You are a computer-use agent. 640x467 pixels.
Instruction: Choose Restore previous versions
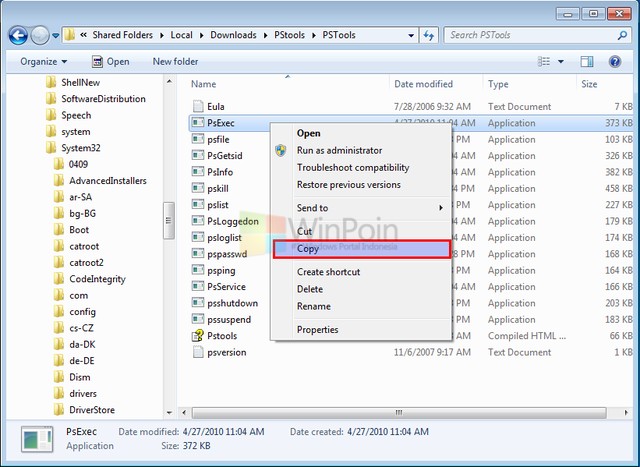tap(362, 185)
